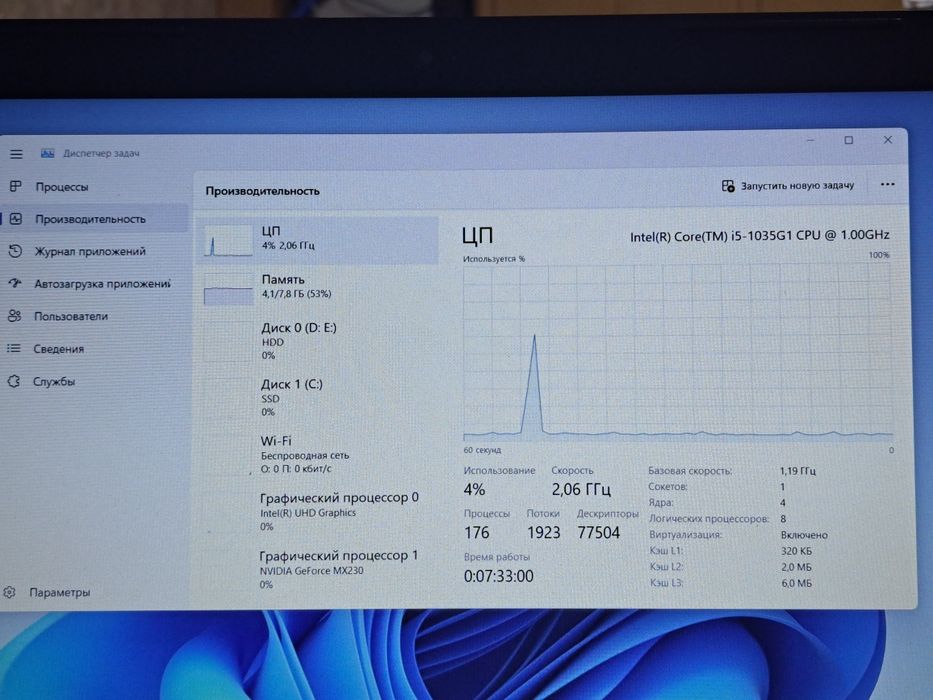This screenshot has width=933, height=700.
Task: Close the Task Manager window
Action: pyautogui.click(x=887, y=140)
